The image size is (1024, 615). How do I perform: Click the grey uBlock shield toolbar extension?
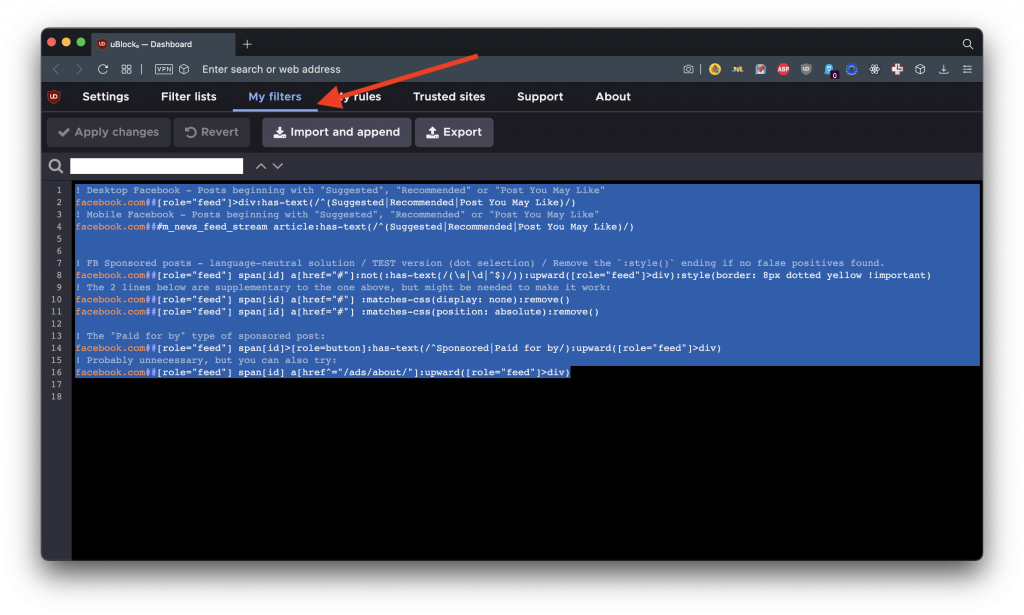point(806,70)
